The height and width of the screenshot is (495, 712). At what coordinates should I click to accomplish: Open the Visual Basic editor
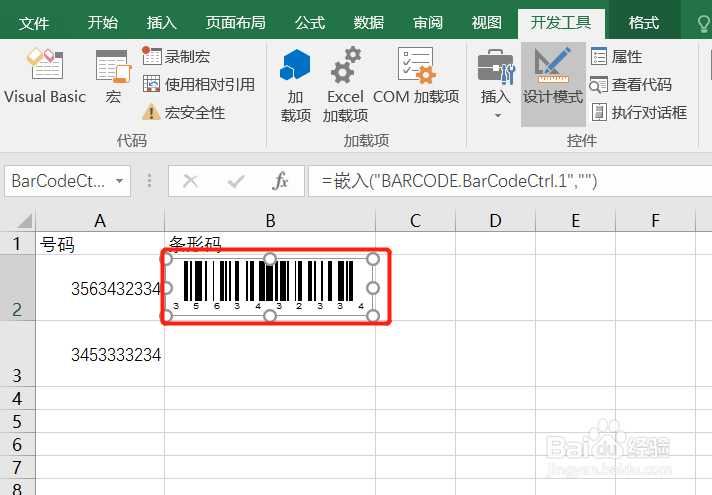[x=45, y=76]
